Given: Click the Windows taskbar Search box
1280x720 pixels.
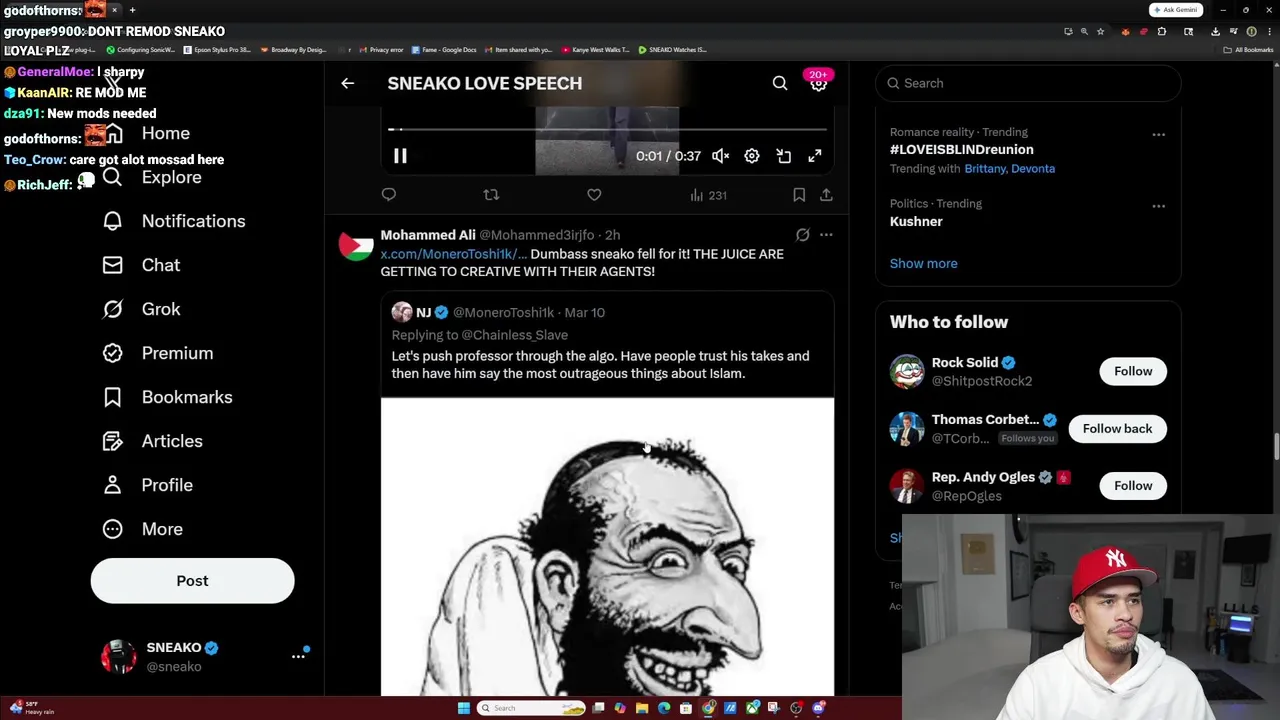Looking at the screenshot, I should 531,708.
